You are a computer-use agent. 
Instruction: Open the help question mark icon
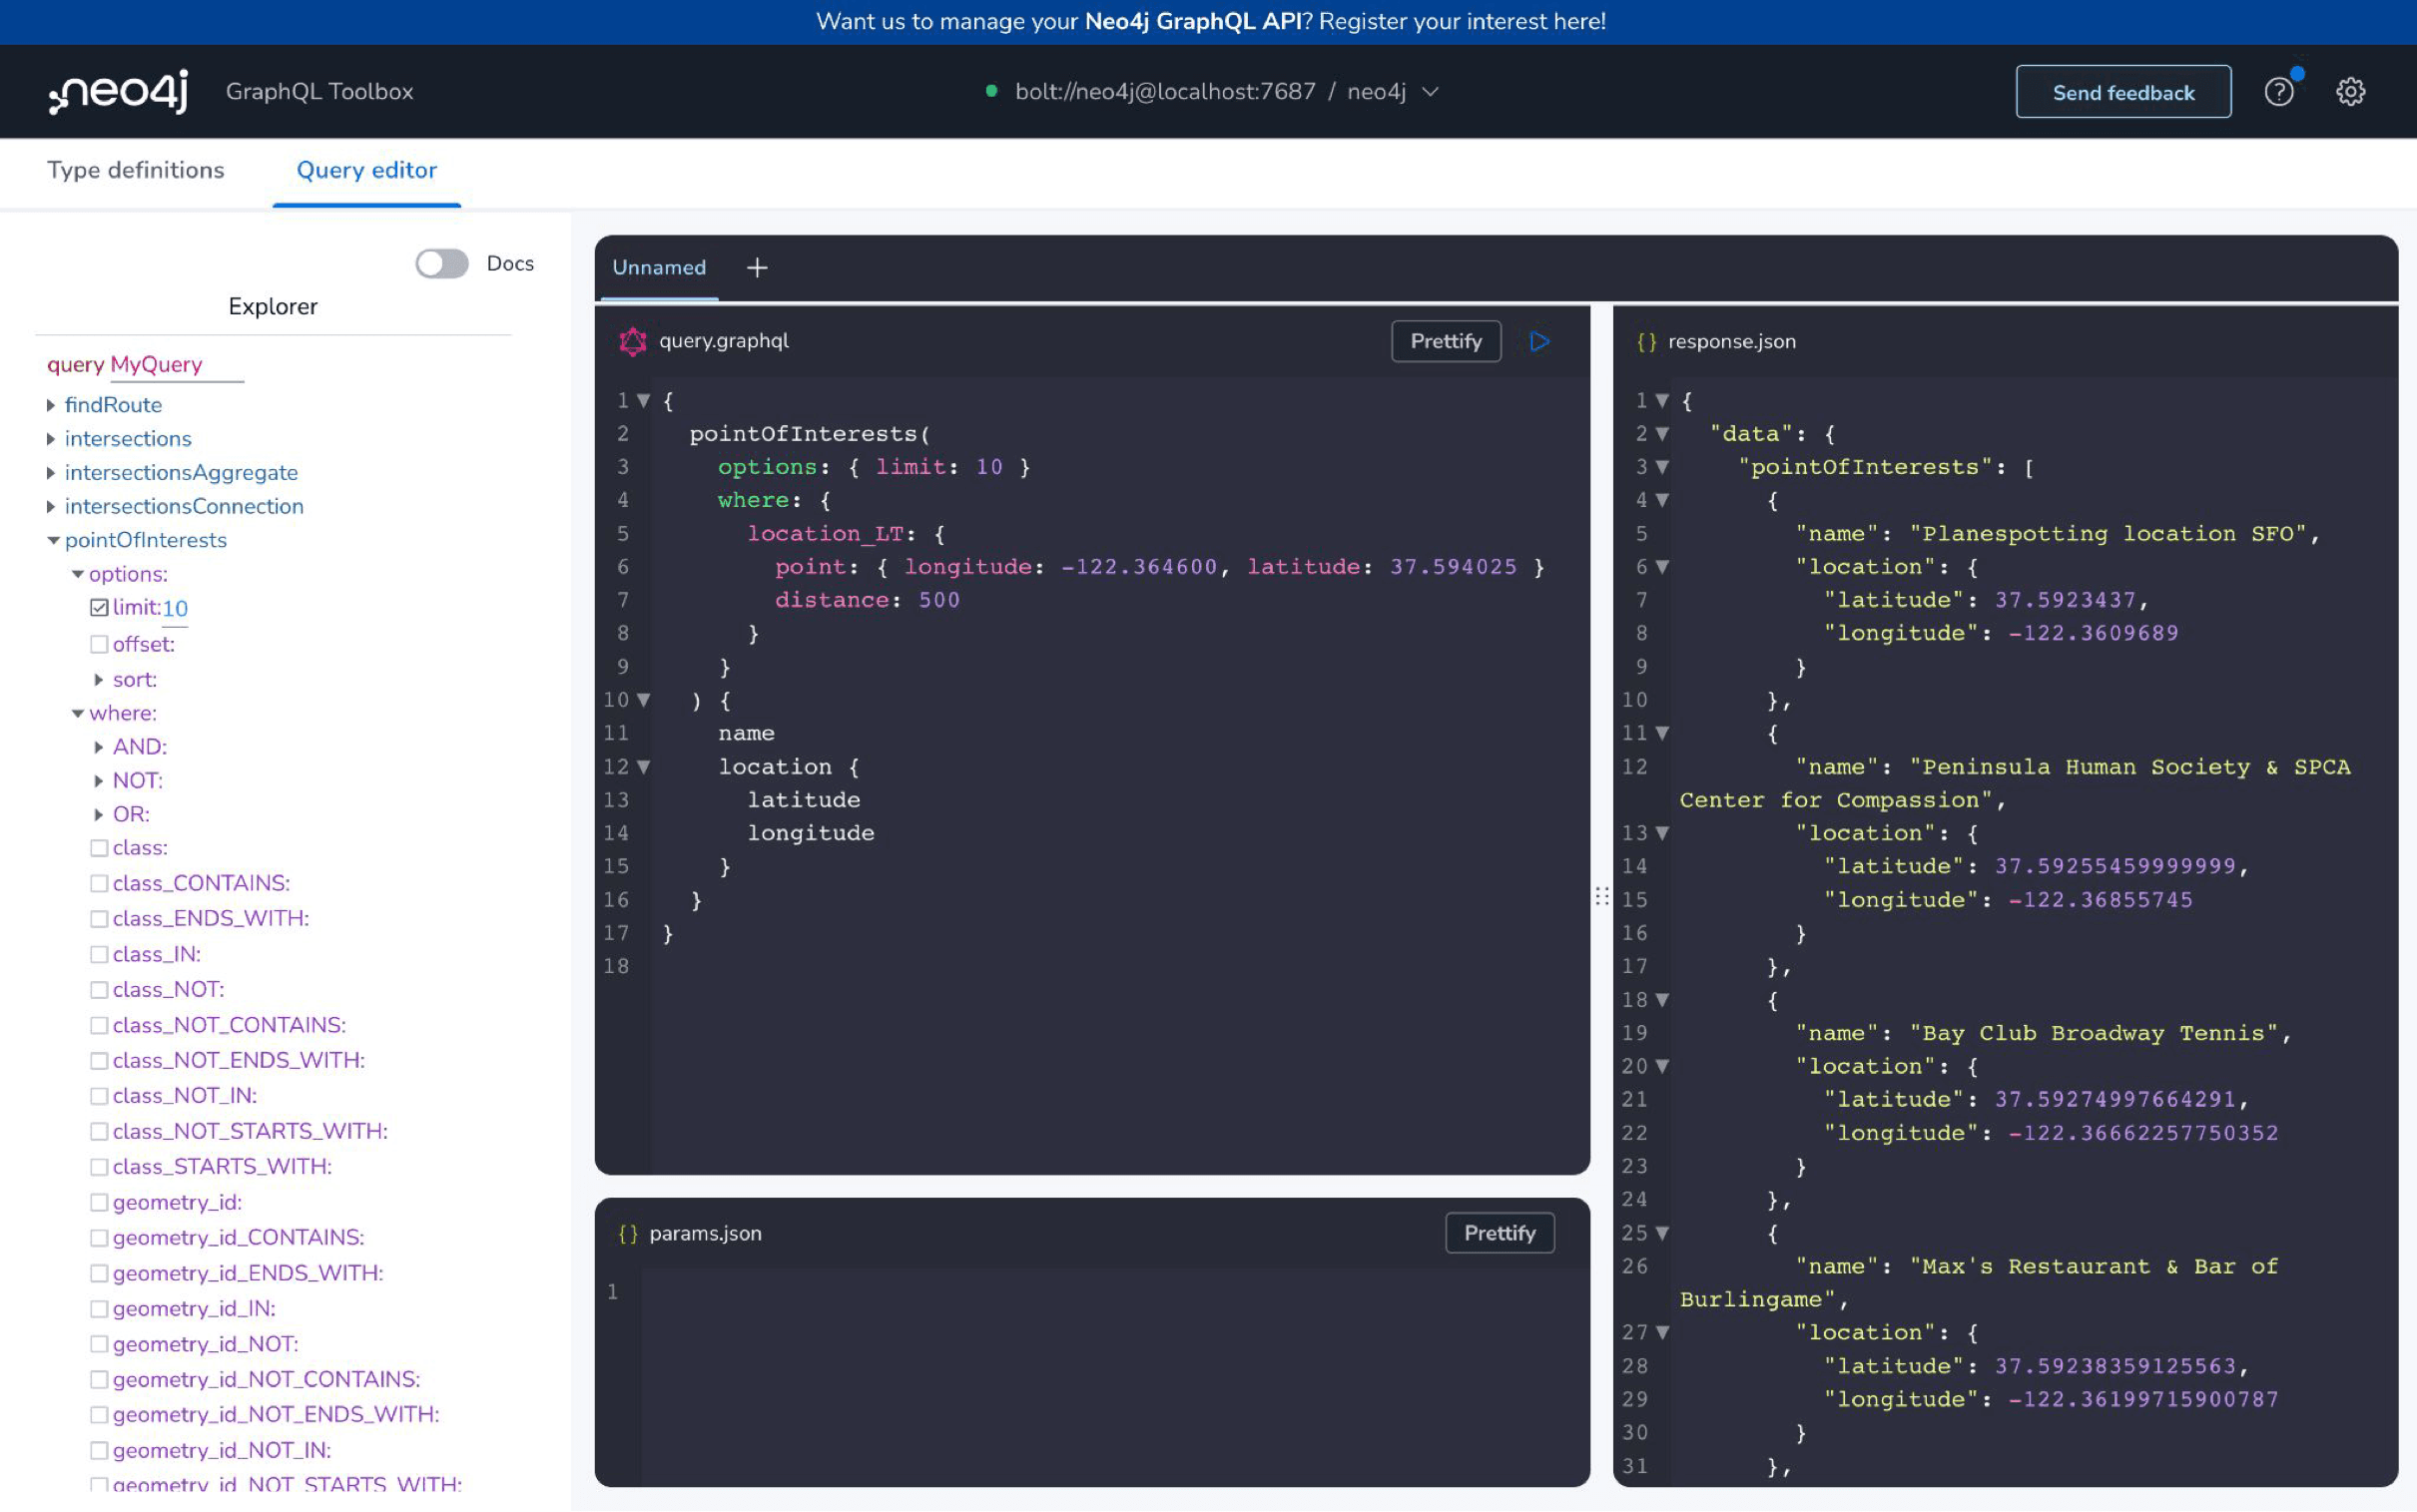[x=2278, y=92]
